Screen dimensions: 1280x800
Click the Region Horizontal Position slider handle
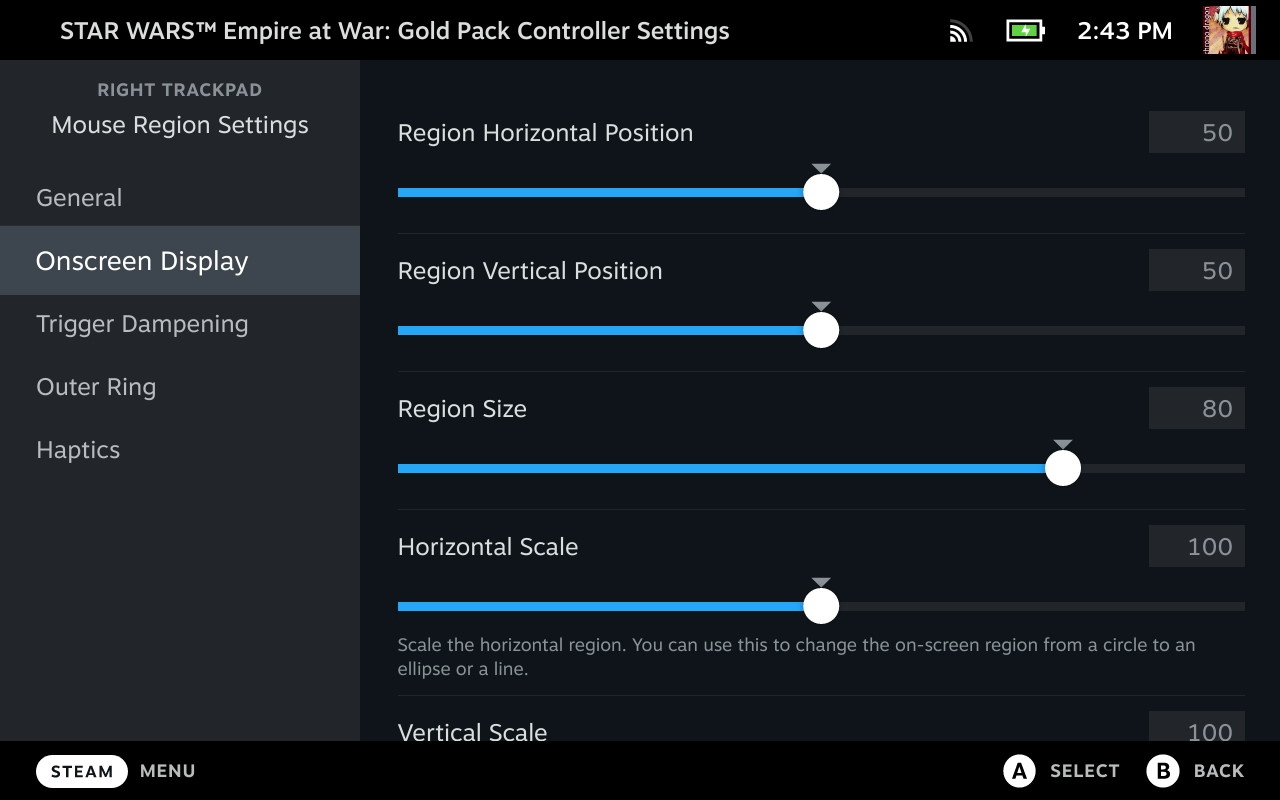(821, 192)
